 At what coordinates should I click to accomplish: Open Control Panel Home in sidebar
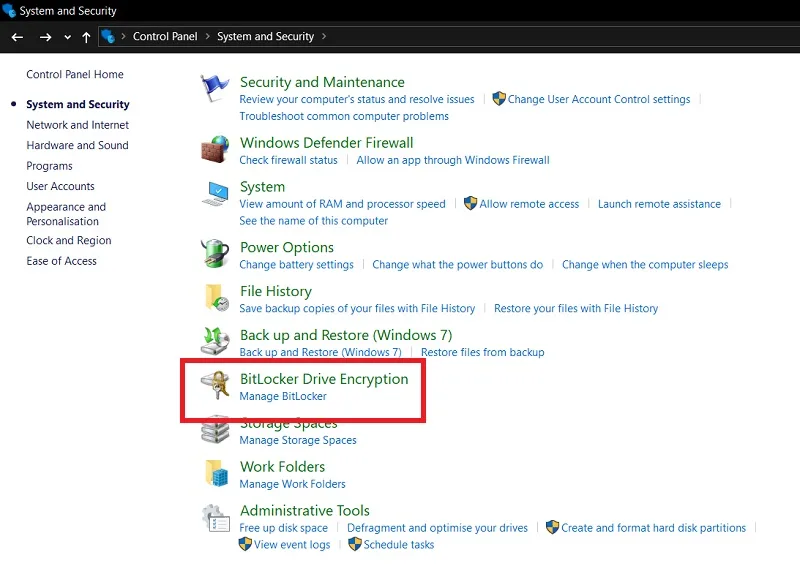click(x=75, y=74)
